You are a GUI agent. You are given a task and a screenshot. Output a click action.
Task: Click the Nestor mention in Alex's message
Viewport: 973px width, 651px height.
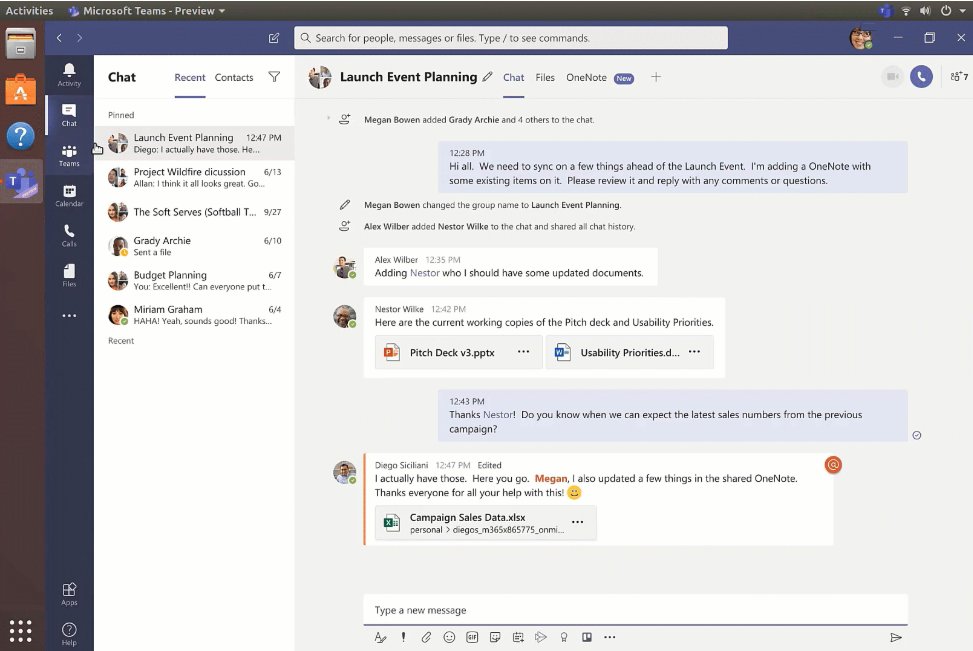(425, 273)
